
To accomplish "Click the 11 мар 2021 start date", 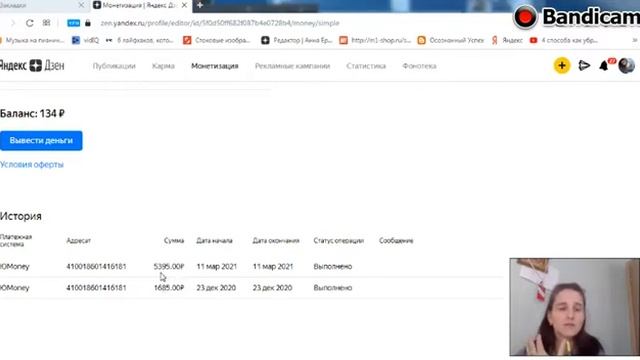I will [x=217, y=267].
